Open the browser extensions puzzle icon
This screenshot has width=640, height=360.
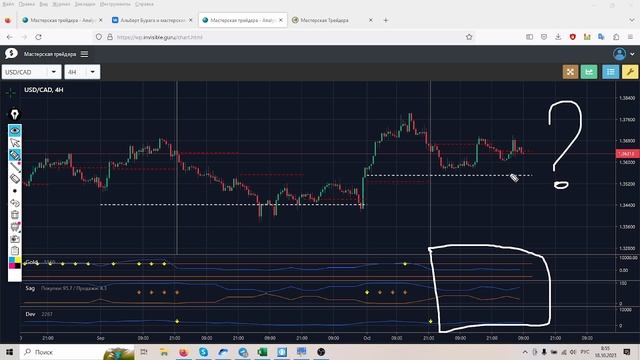click(x=616, y=37)
